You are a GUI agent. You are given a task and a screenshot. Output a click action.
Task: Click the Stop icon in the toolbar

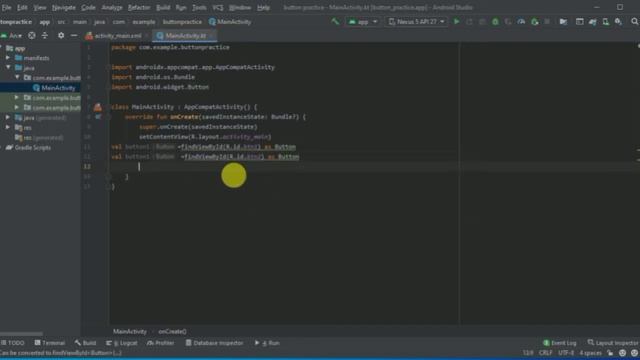click(x=547, y=22)
